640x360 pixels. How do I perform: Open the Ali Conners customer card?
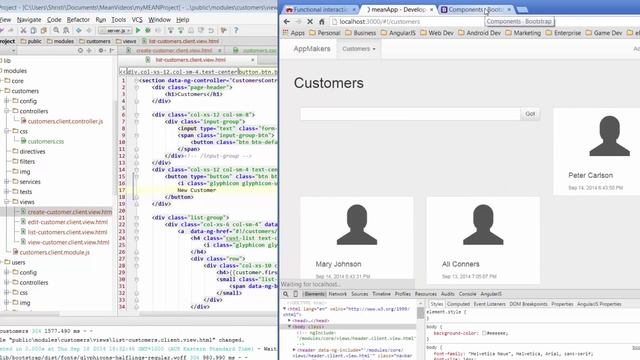pos(483,240)
